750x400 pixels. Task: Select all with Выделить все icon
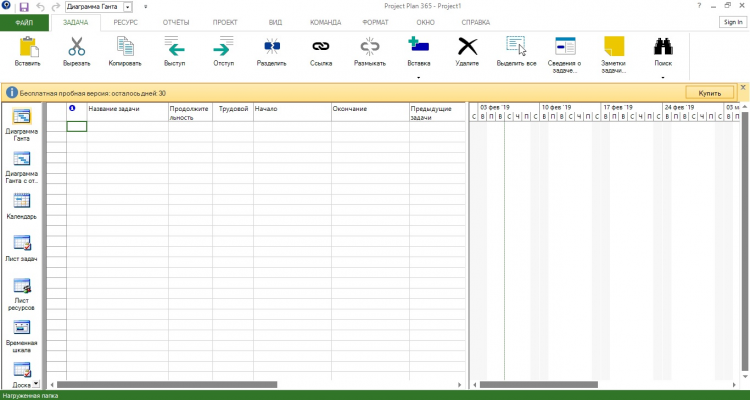(x=516, y=46)
